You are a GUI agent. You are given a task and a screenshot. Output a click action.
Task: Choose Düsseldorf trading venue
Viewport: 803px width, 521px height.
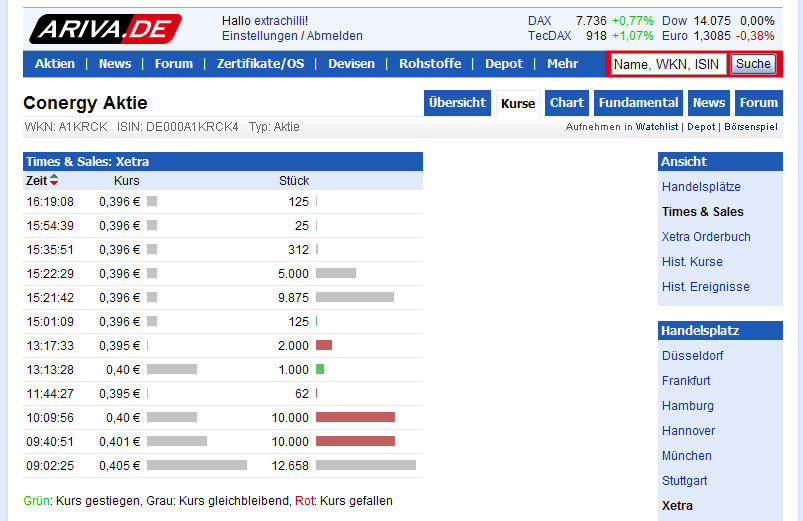692,356
